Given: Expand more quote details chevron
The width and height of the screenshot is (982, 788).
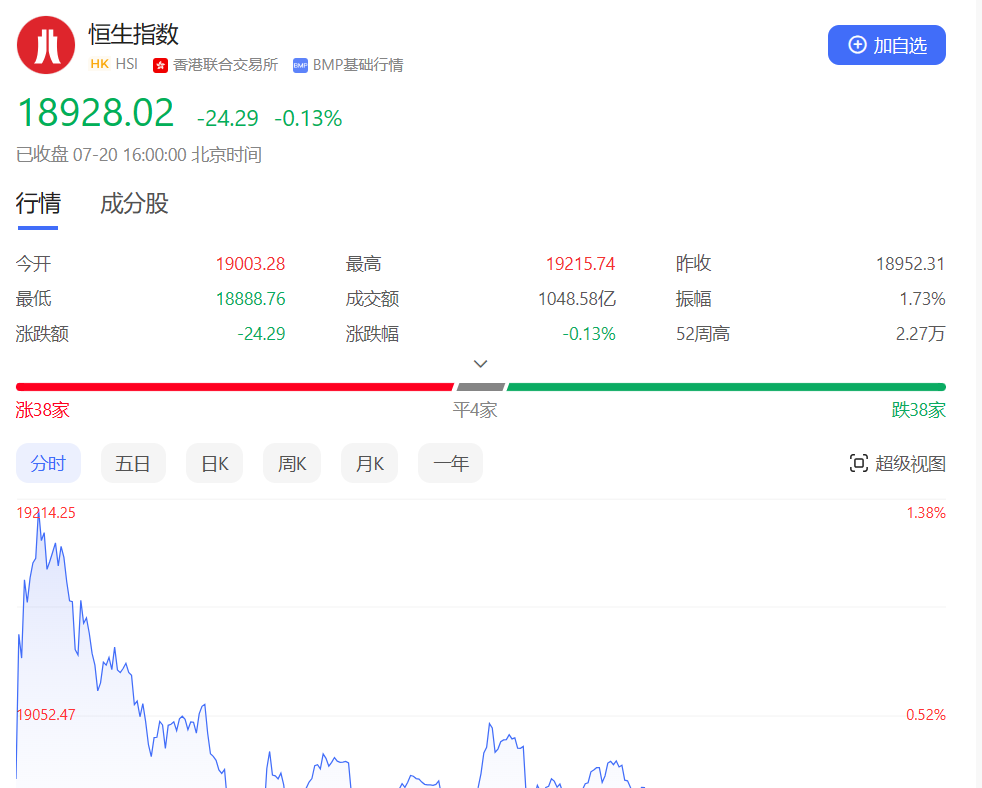Looking at the screenshot, I should pyautogui.click(x=480, y=364).
